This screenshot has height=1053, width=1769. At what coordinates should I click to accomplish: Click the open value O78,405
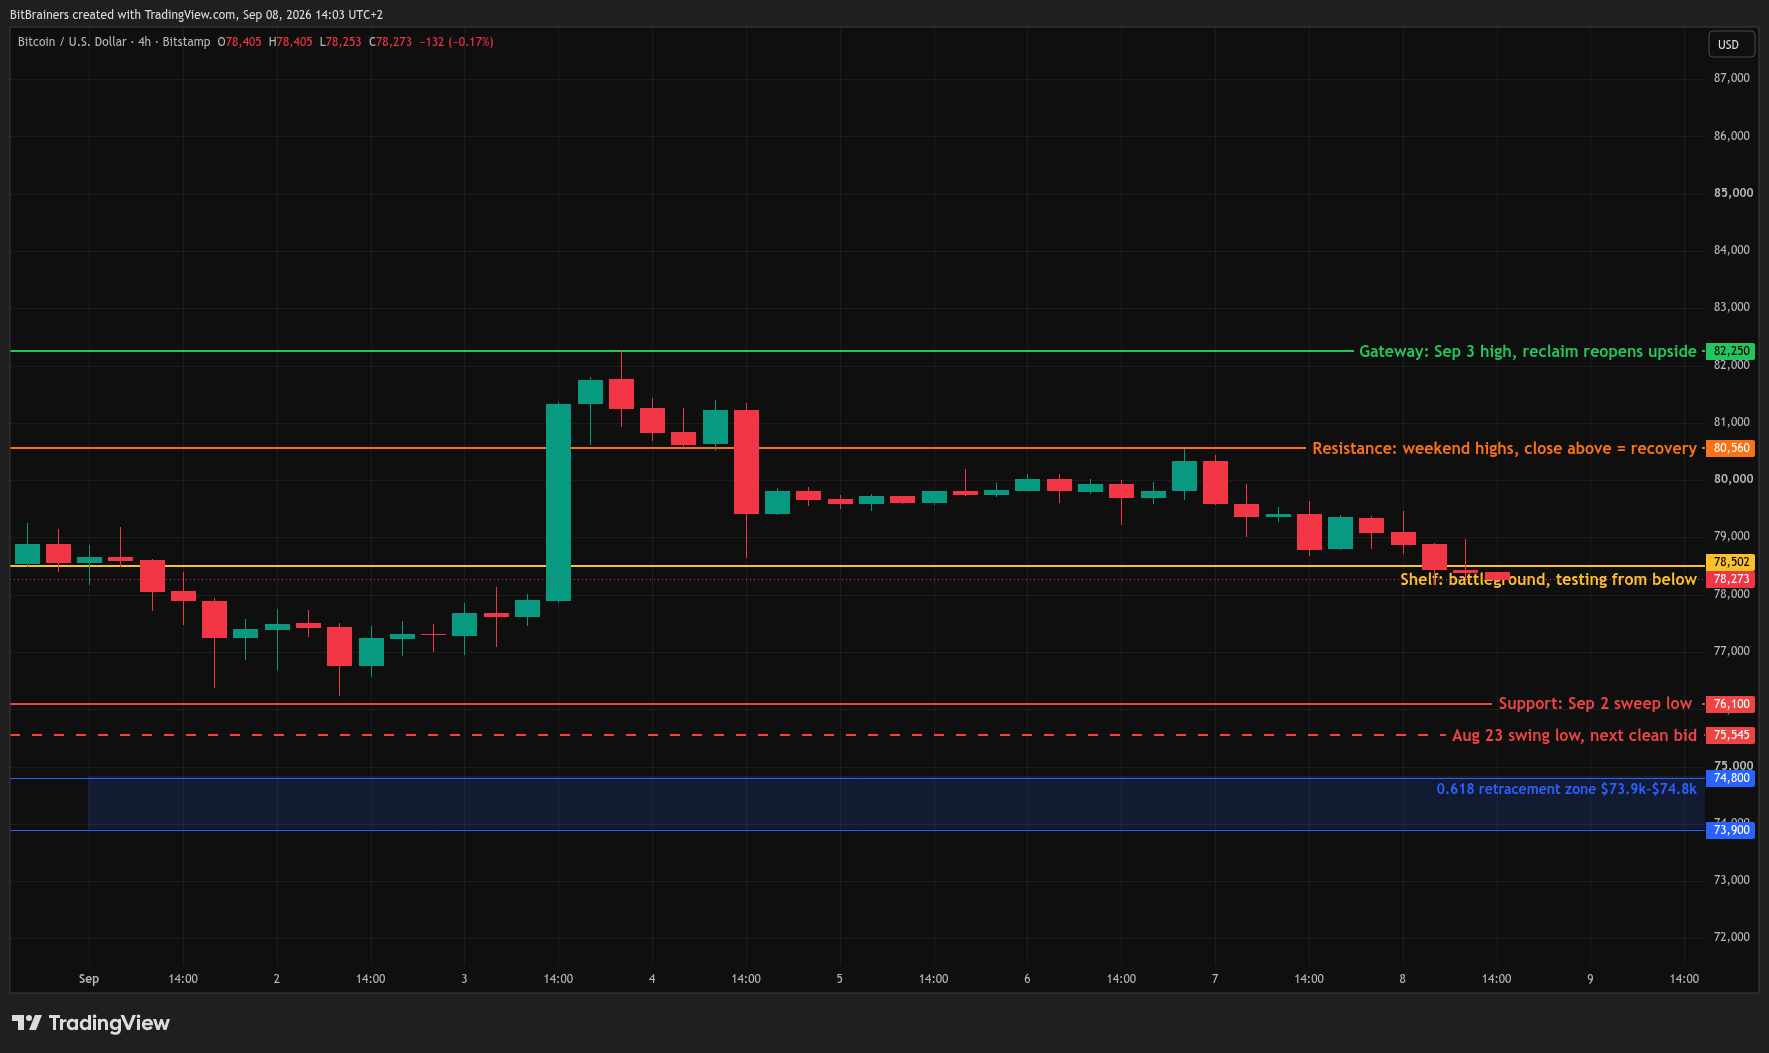240,42
